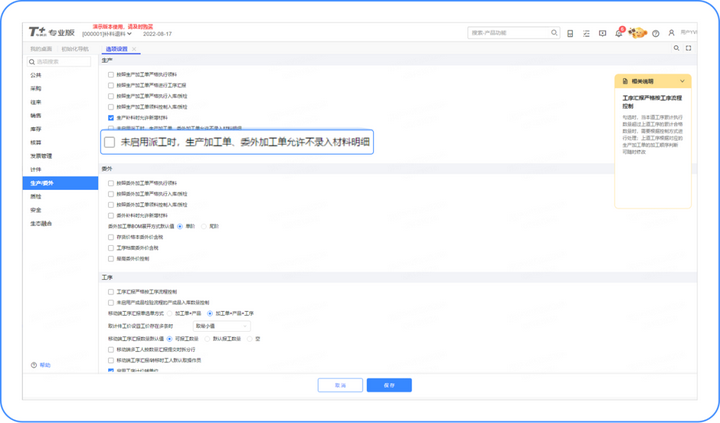Click the magnifier in the product search box

(x=554, y=33)
